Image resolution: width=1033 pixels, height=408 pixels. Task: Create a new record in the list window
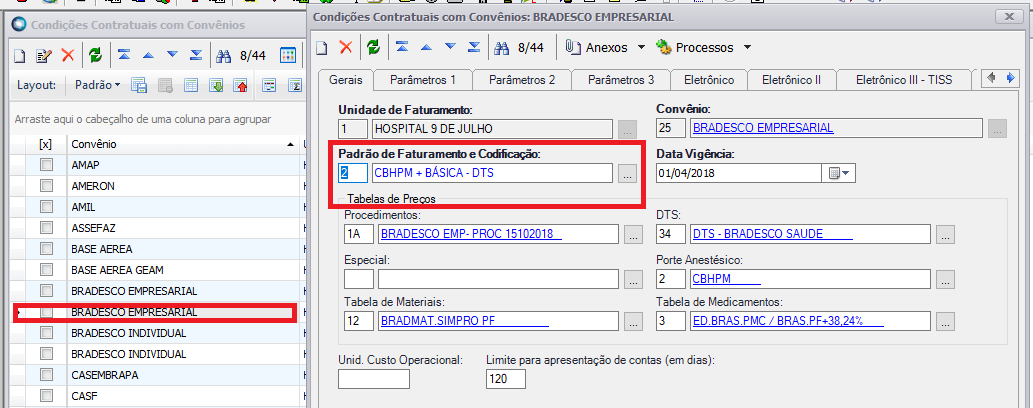pyautogui.click(x=20, y=55)
